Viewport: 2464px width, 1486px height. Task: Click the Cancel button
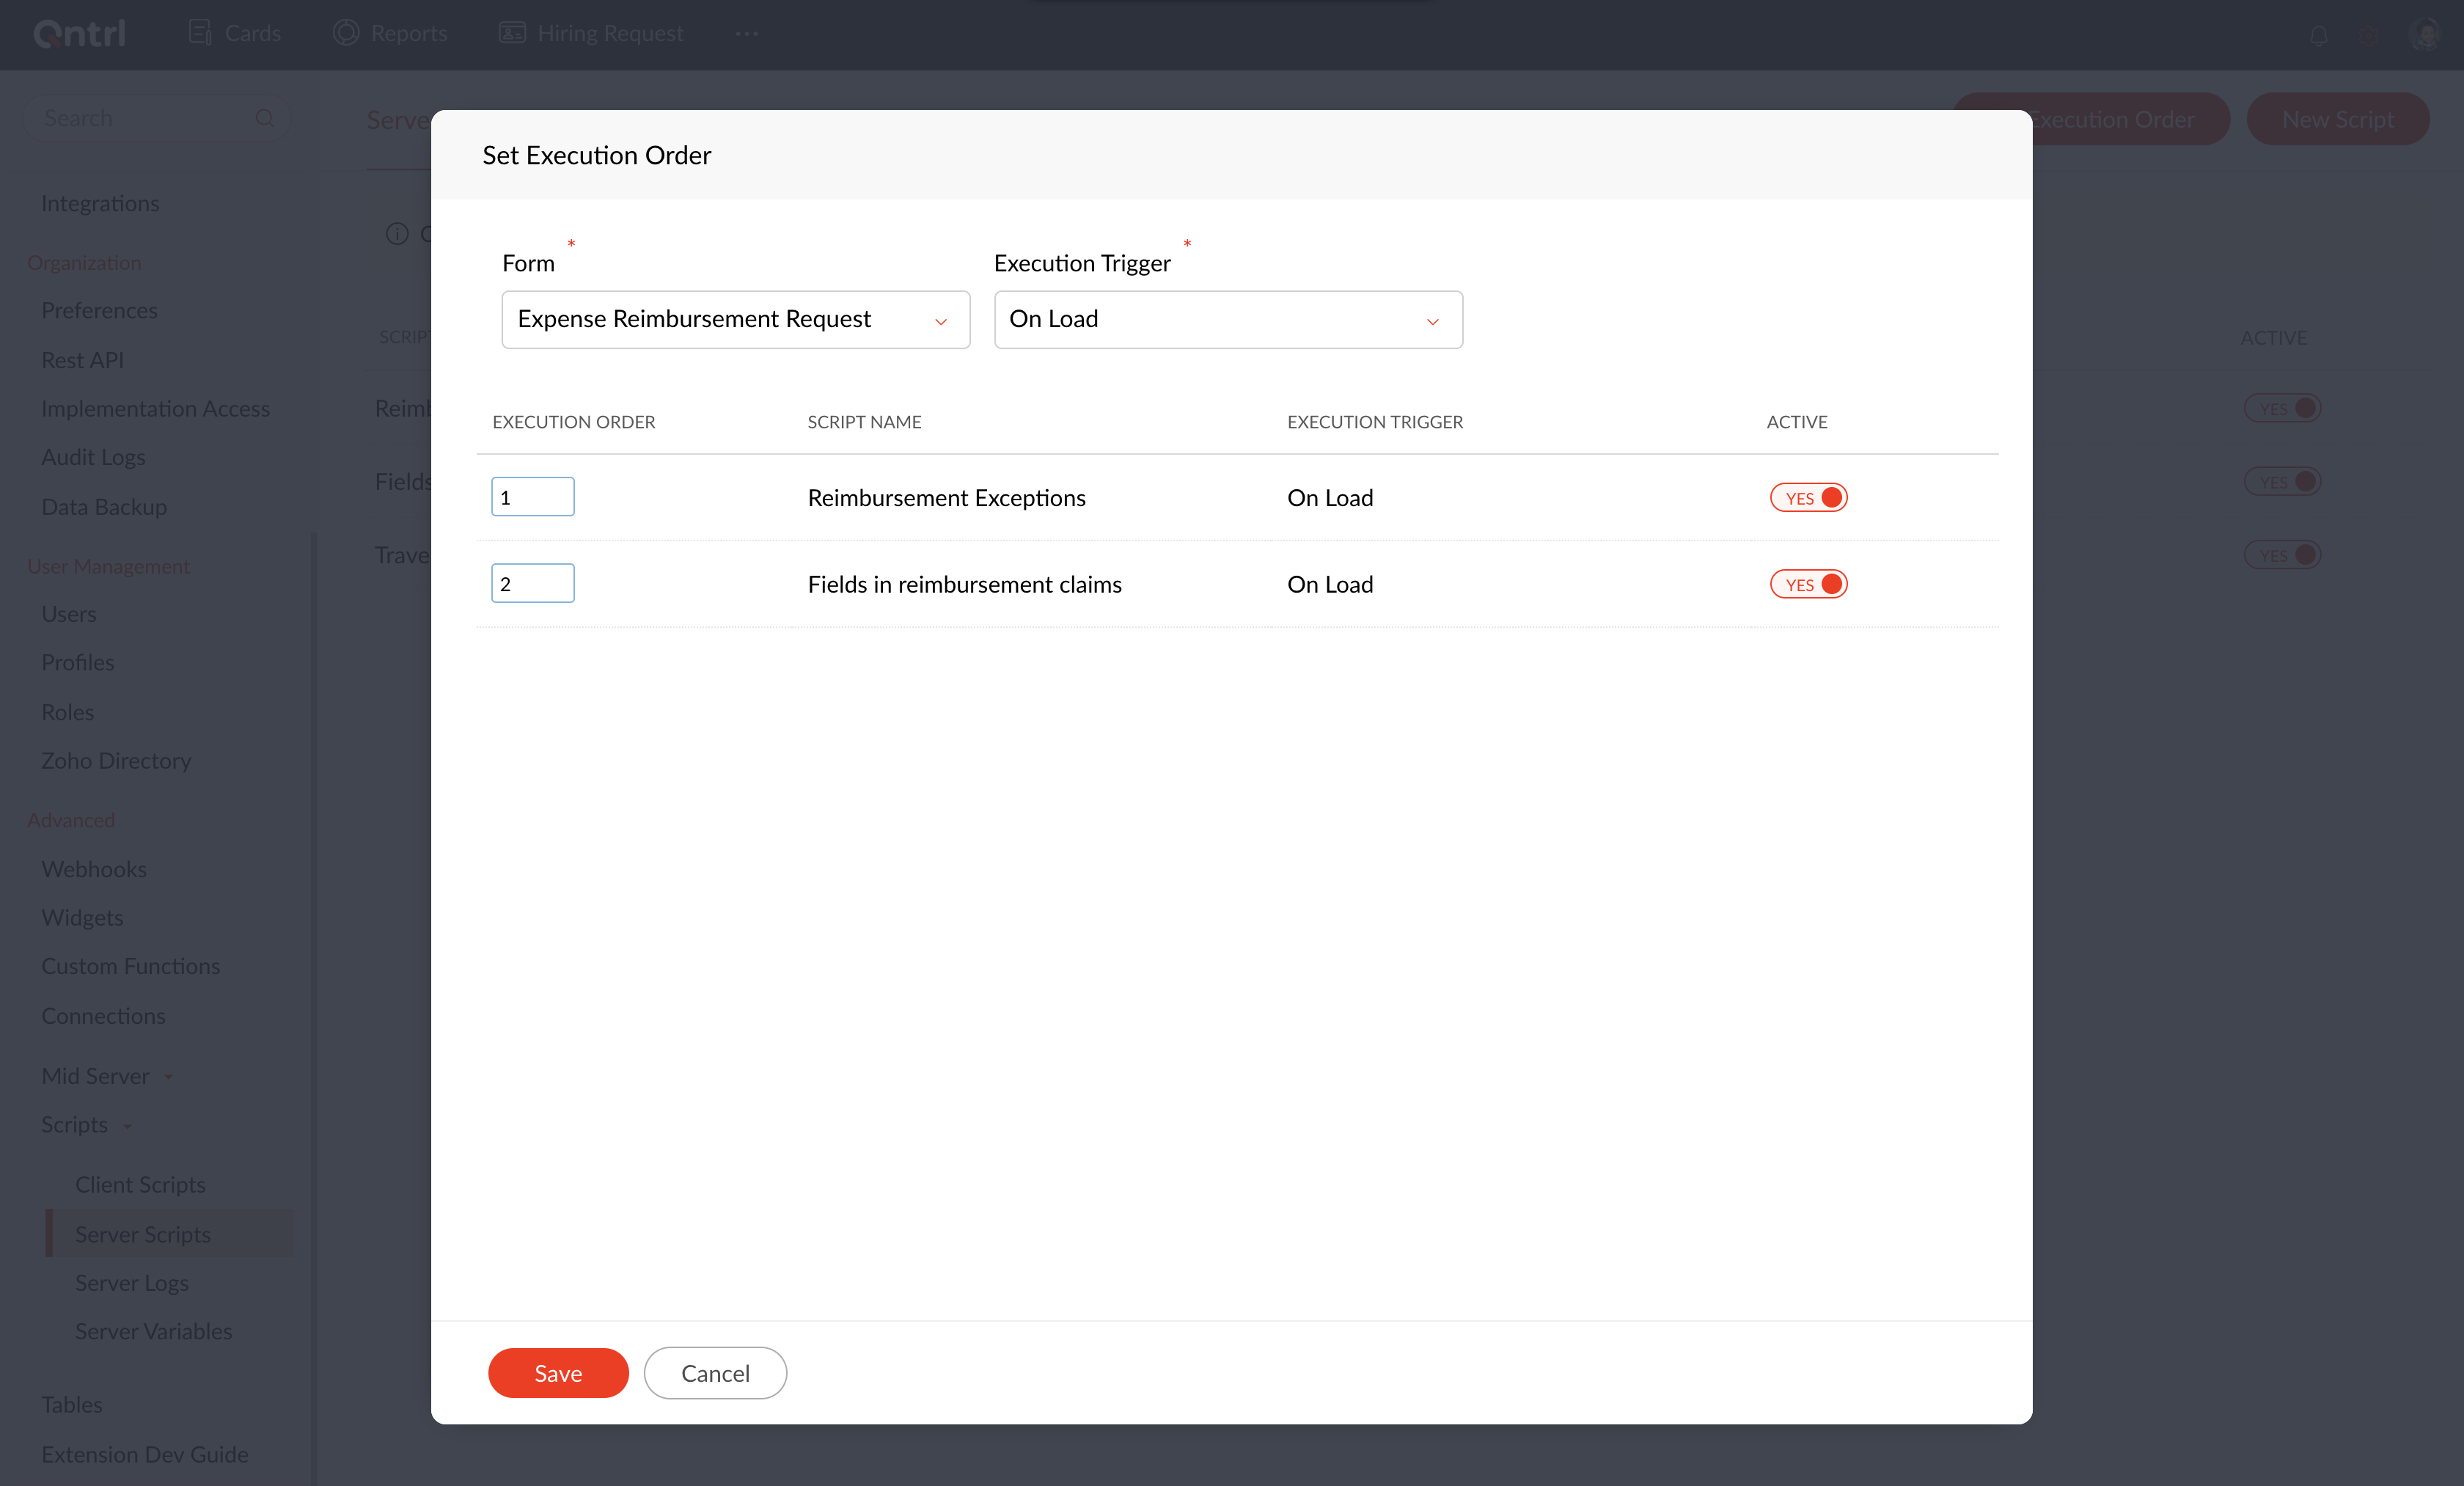point(715,1373)
